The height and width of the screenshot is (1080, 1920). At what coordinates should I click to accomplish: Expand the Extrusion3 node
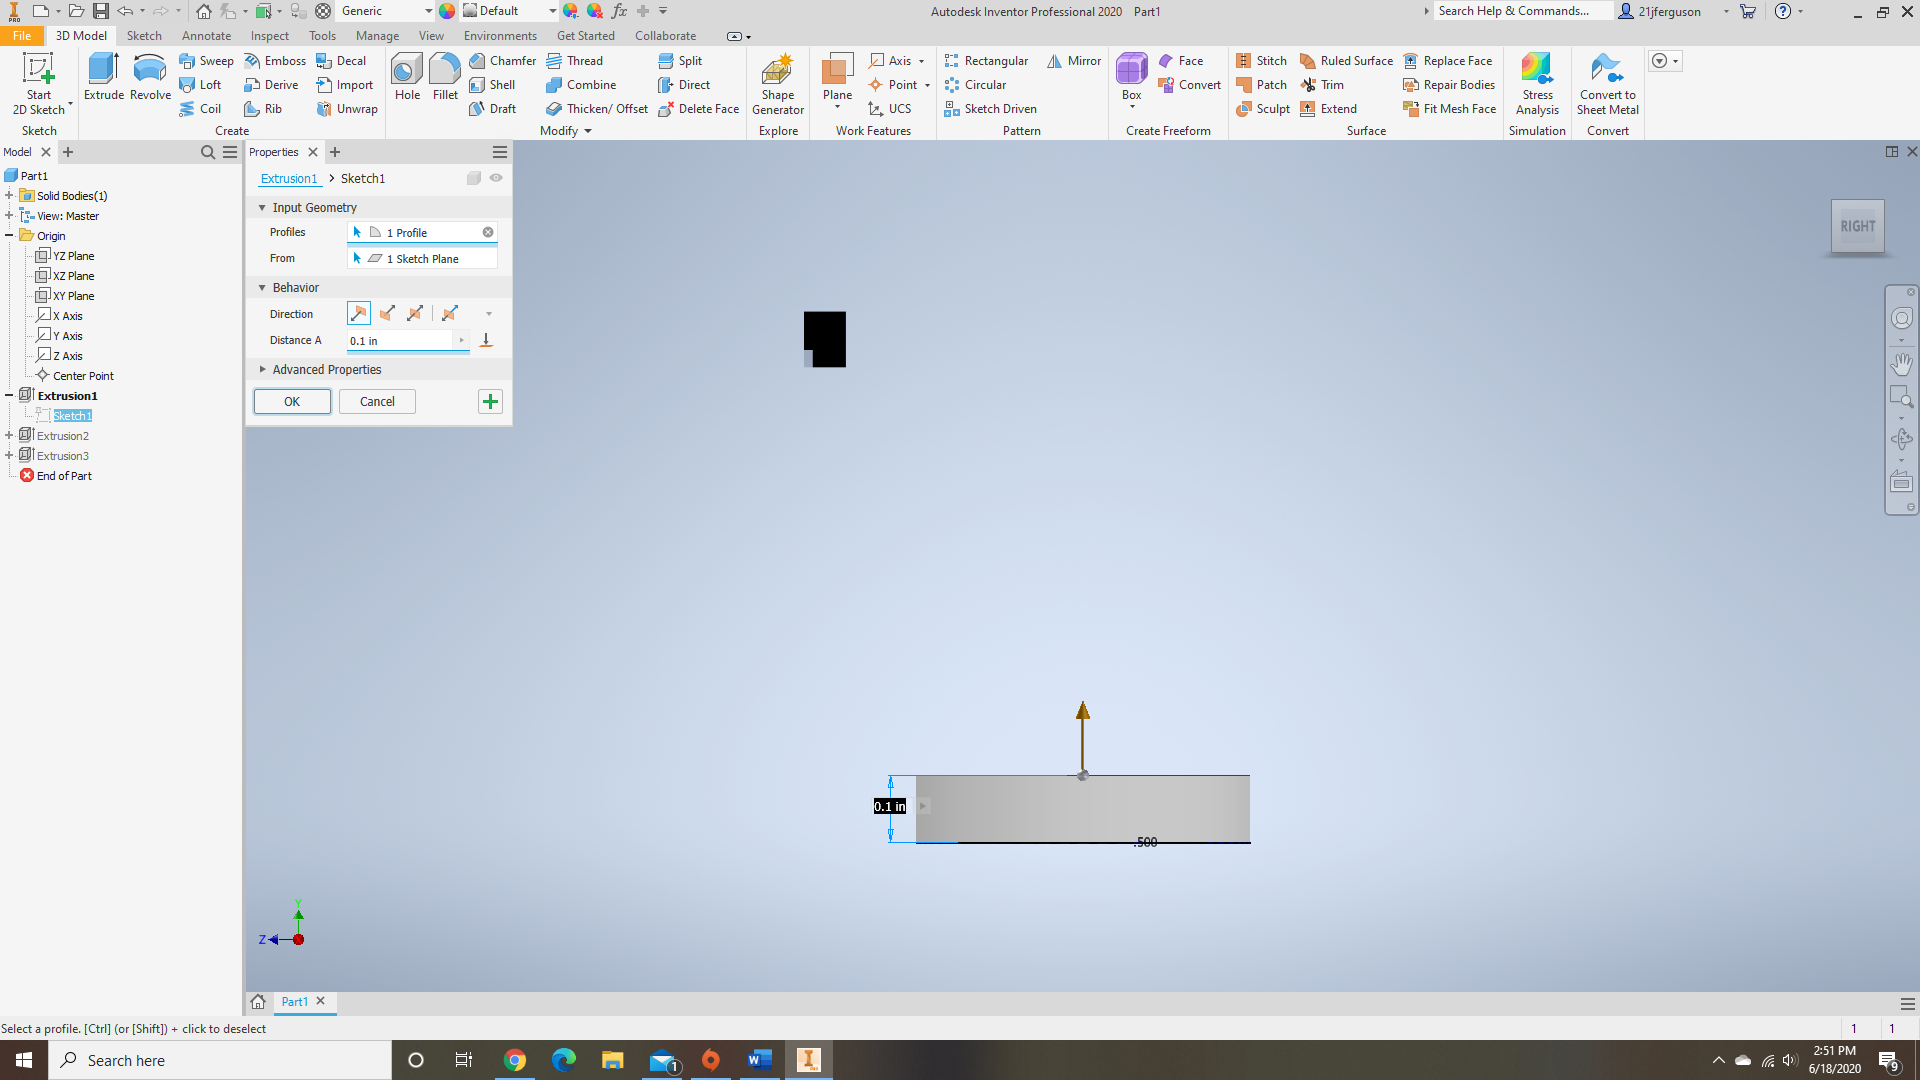pos(9,456)
